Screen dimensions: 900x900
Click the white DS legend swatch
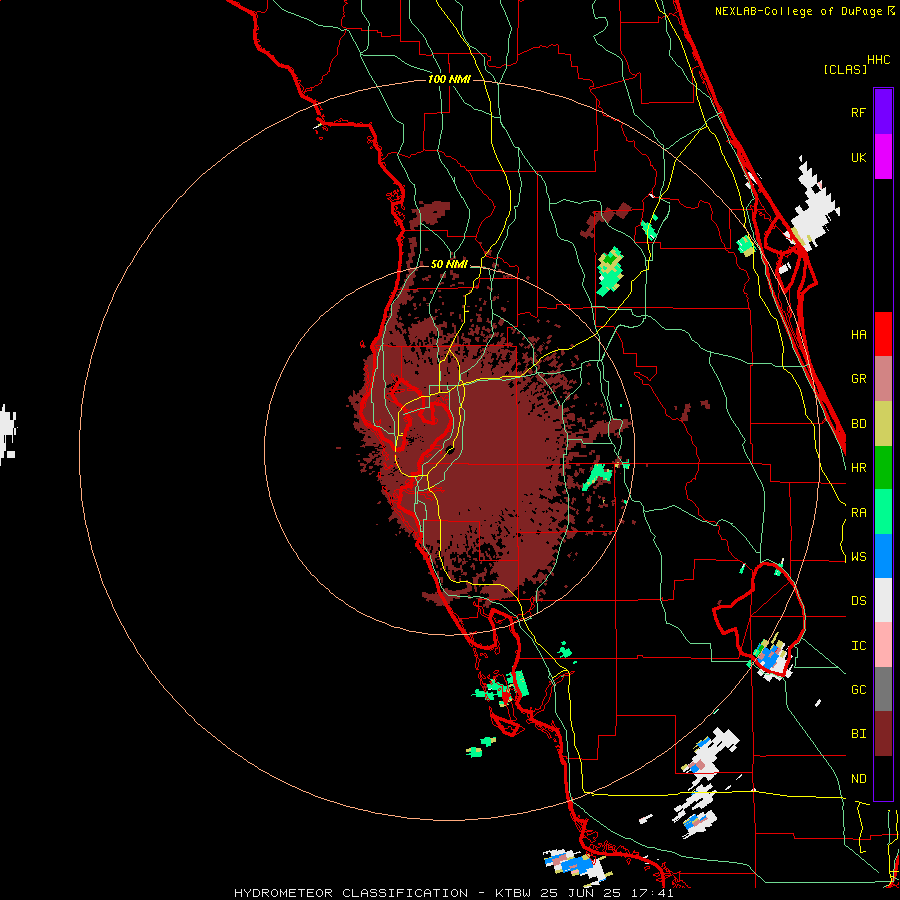[x=883, y=600]
